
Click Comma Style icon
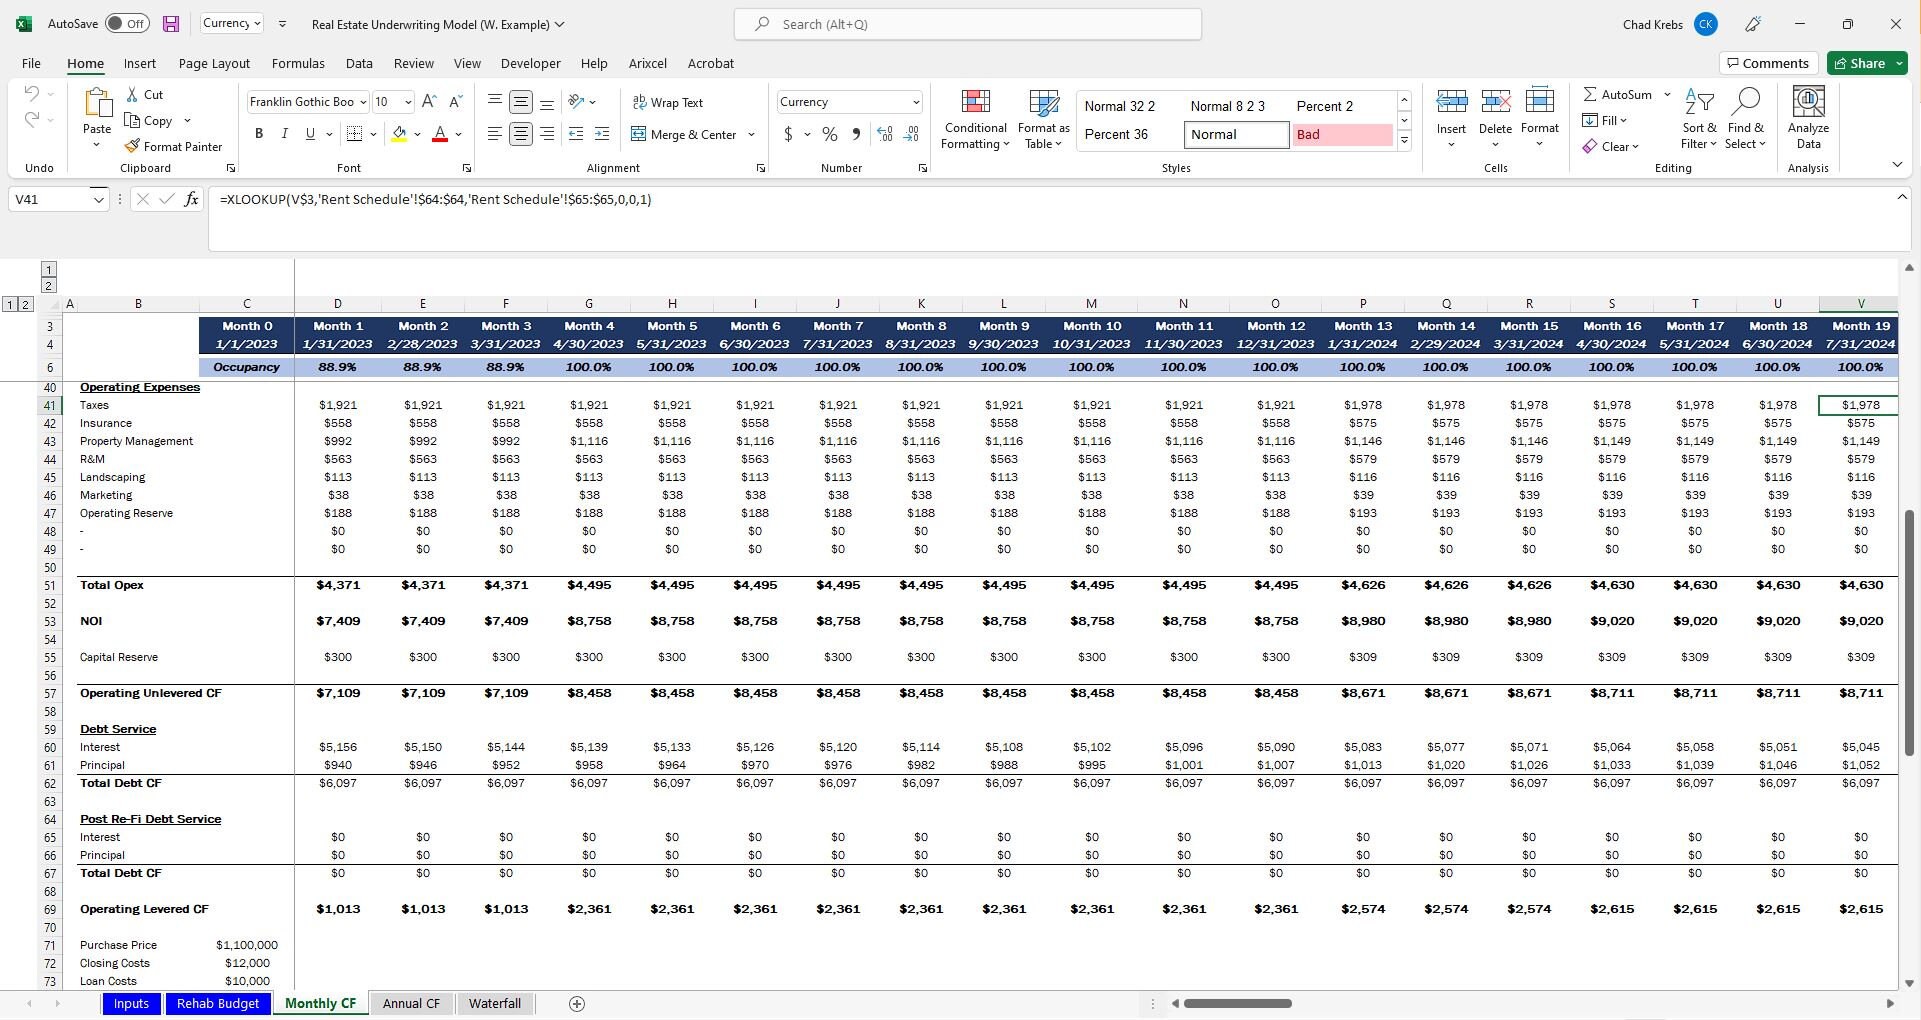(x=856, y=134)
